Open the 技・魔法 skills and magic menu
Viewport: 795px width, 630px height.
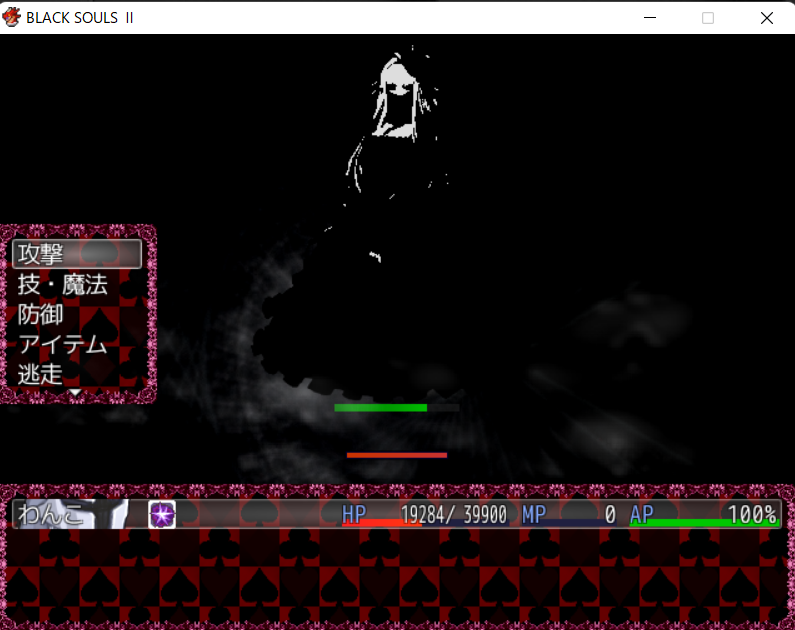[x=62, y=284]
